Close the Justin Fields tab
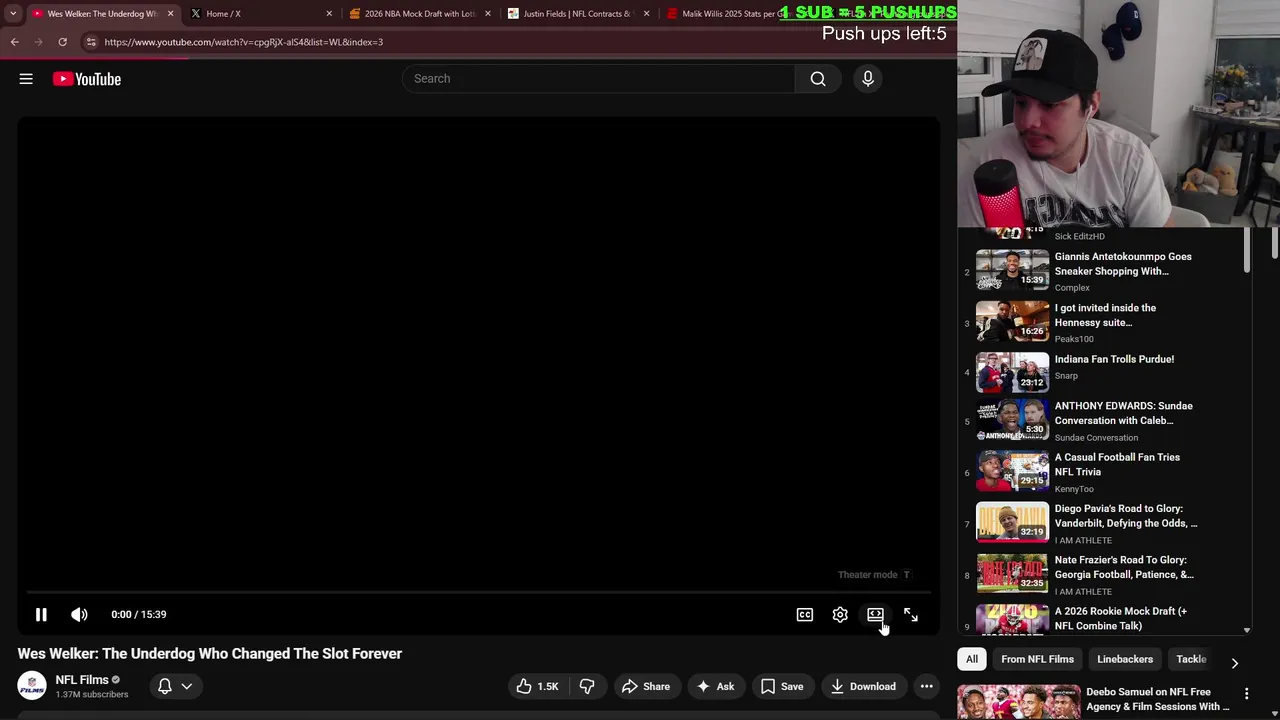Viewport: 1280px width, 720px height. point(646,14)
